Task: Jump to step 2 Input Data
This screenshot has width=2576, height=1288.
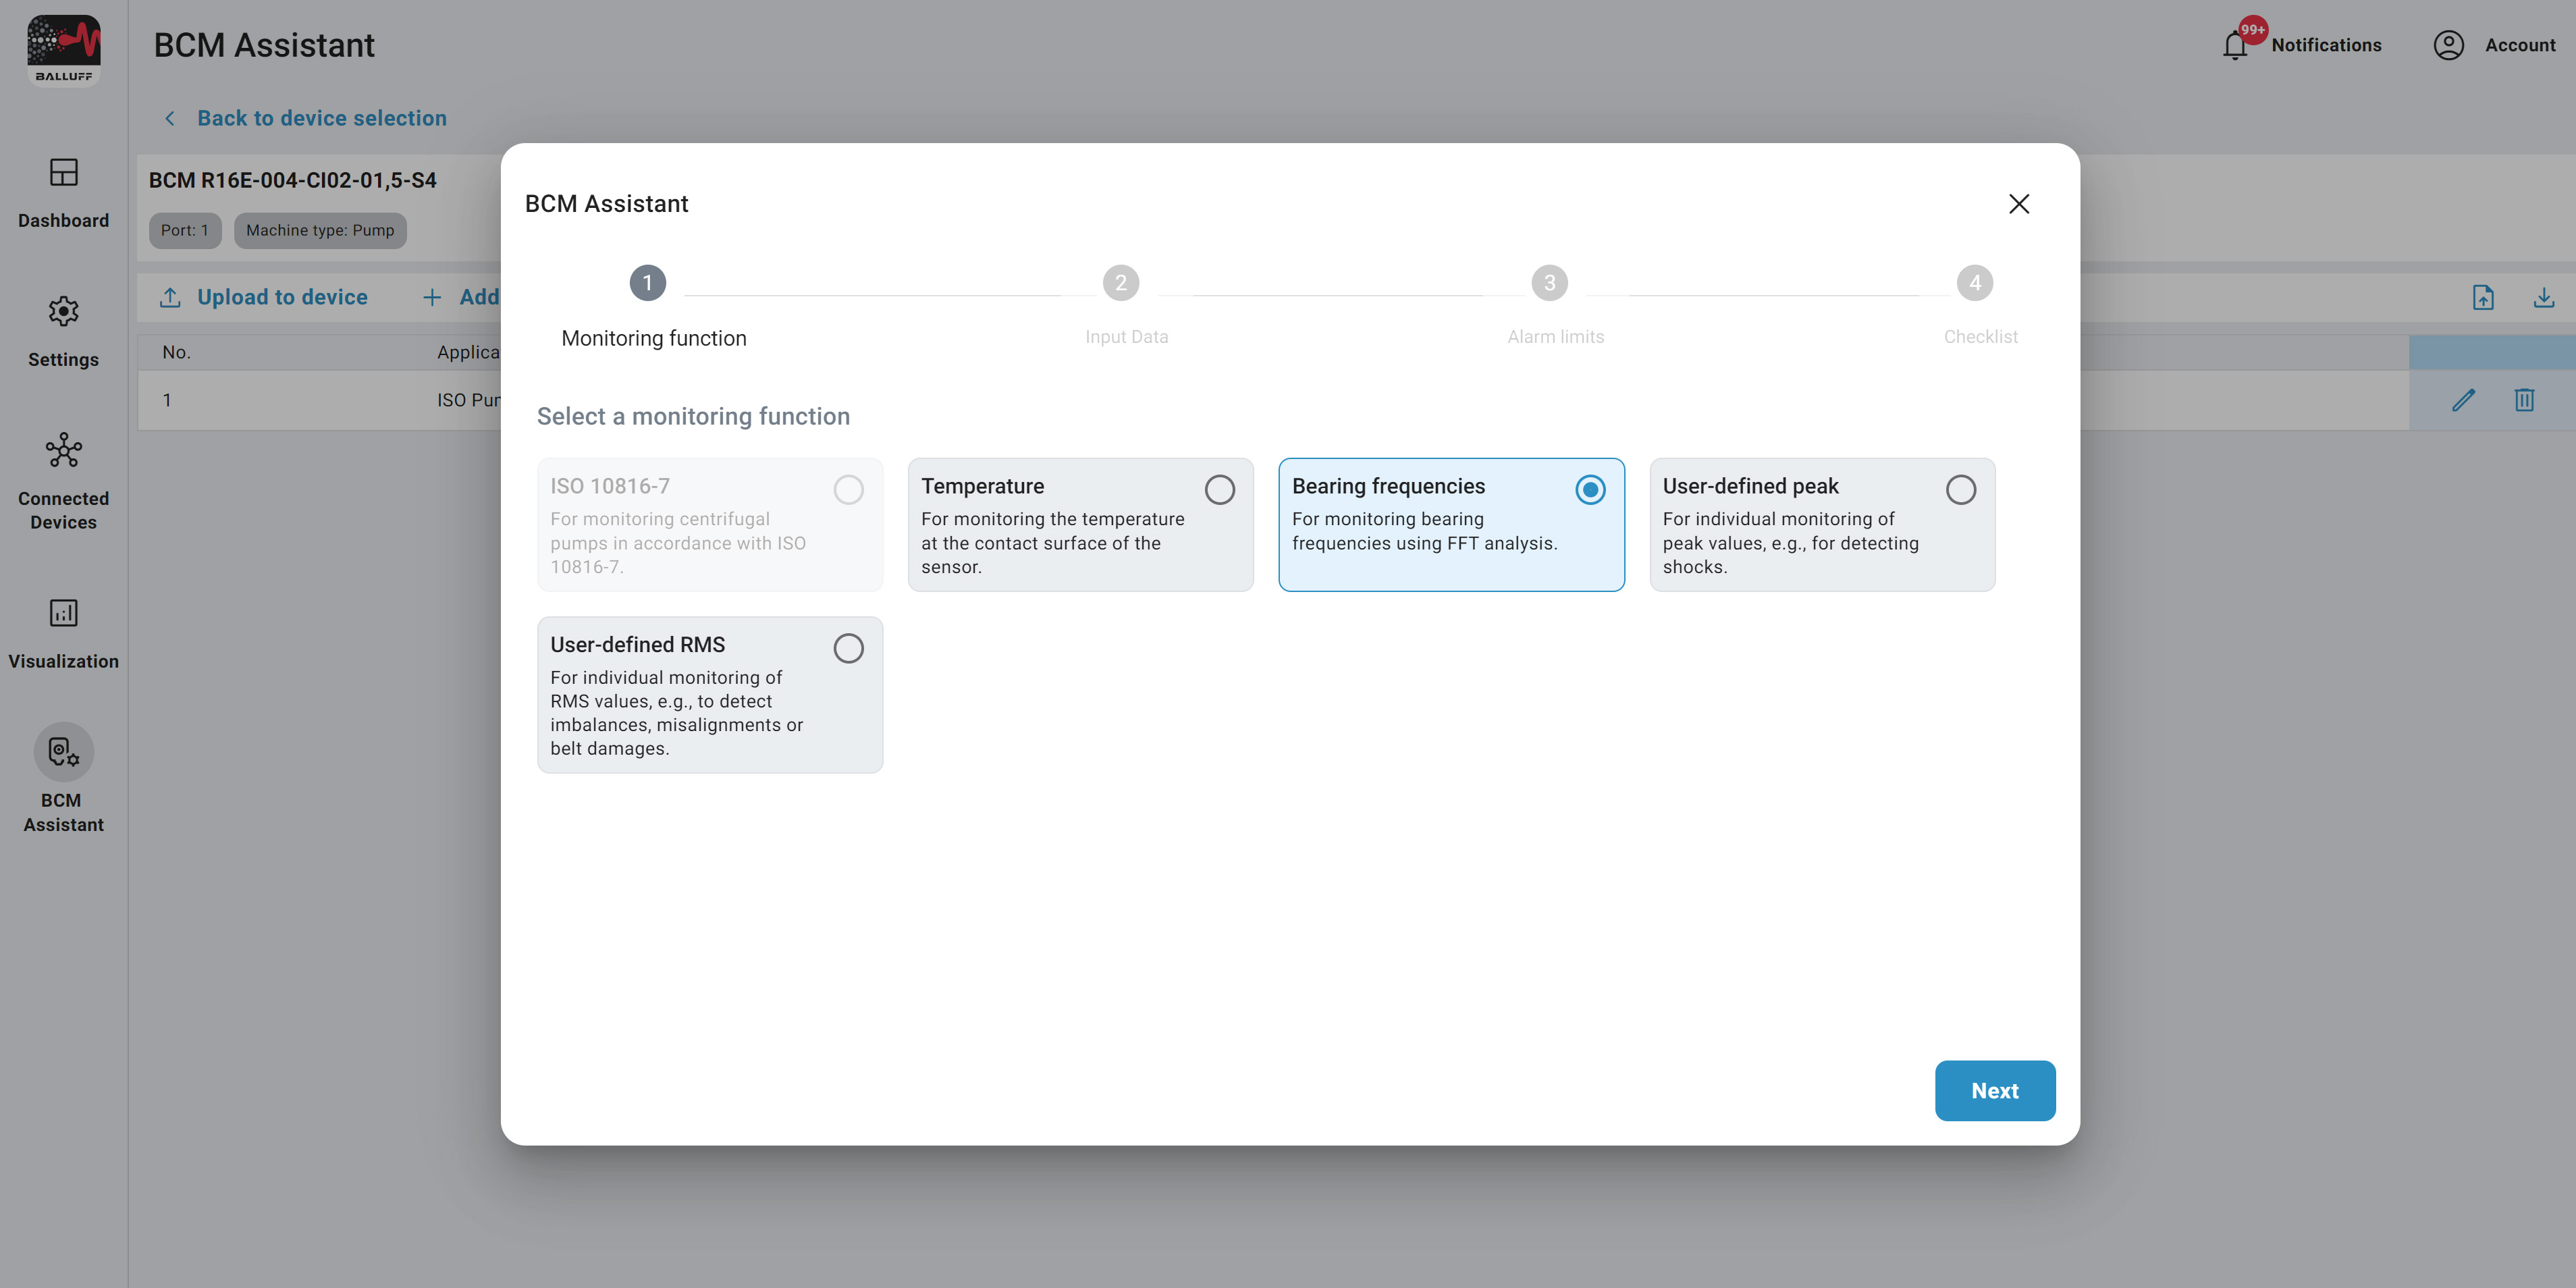Action: (1120, 283)
